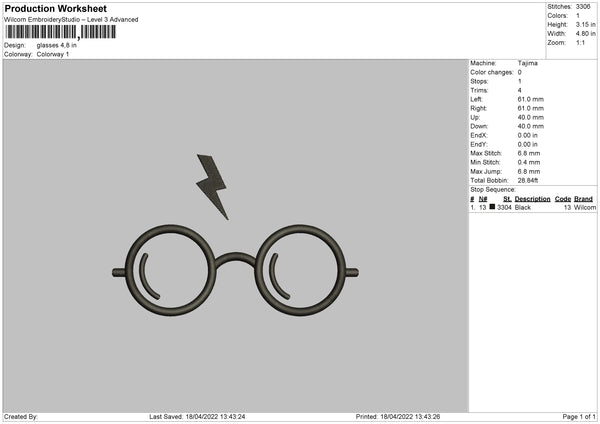This screenshot has height=424, width=600.
Task: Click the 'Code' column header
Action: click(x=562, y=199)
